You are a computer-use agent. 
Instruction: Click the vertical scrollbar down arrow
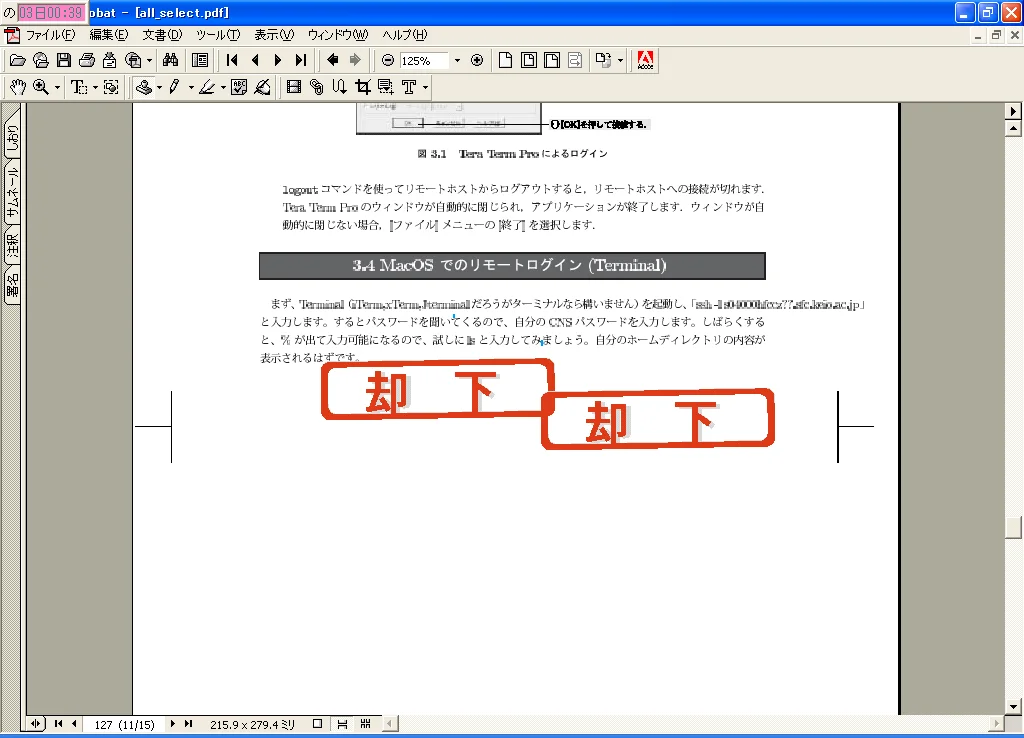(1014, 706)
